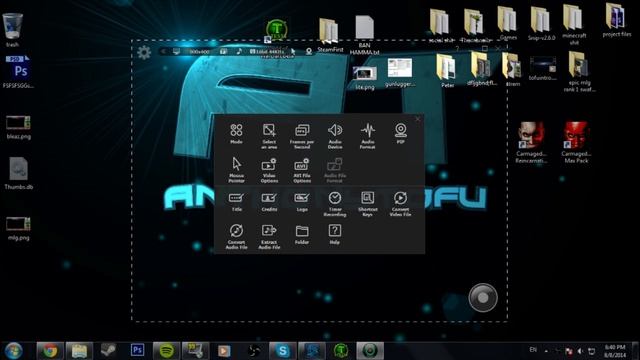Open Audio Device setting

pyautogui.click(x=335, y=136)
